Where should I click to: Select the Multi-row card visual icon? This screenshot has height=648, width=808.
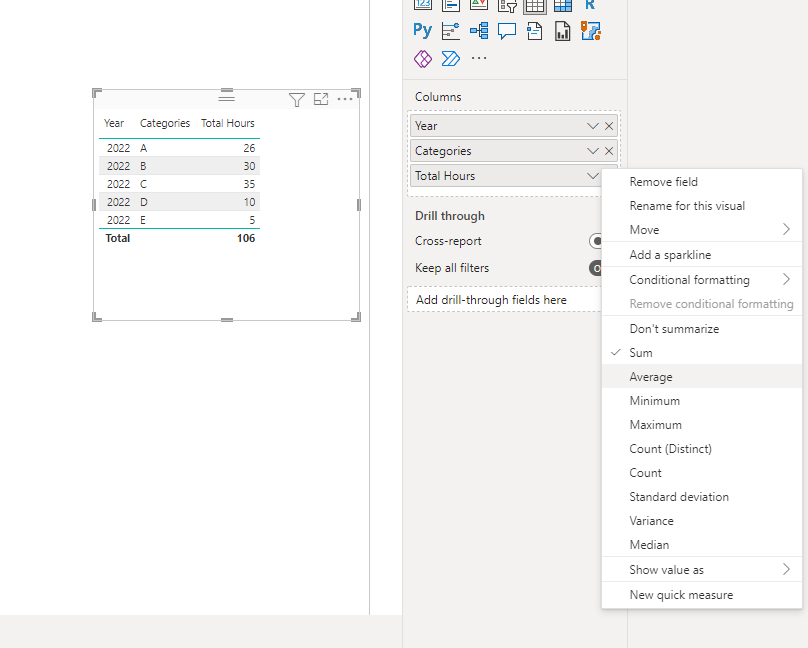450,5
